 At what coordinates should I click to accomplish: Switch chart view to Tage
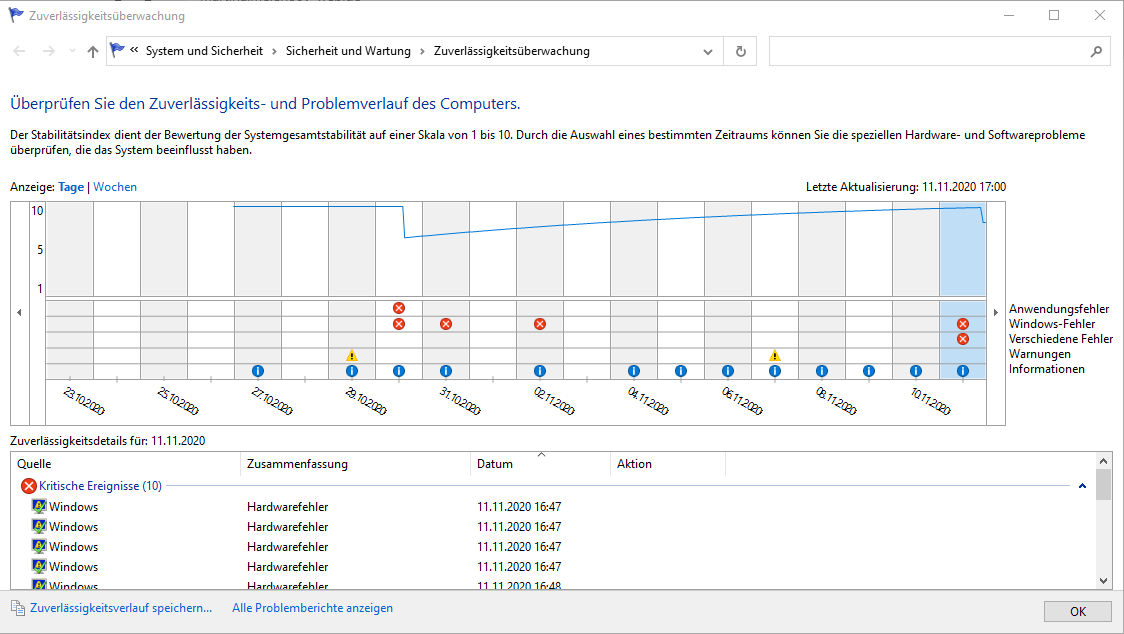click(71, 186)
